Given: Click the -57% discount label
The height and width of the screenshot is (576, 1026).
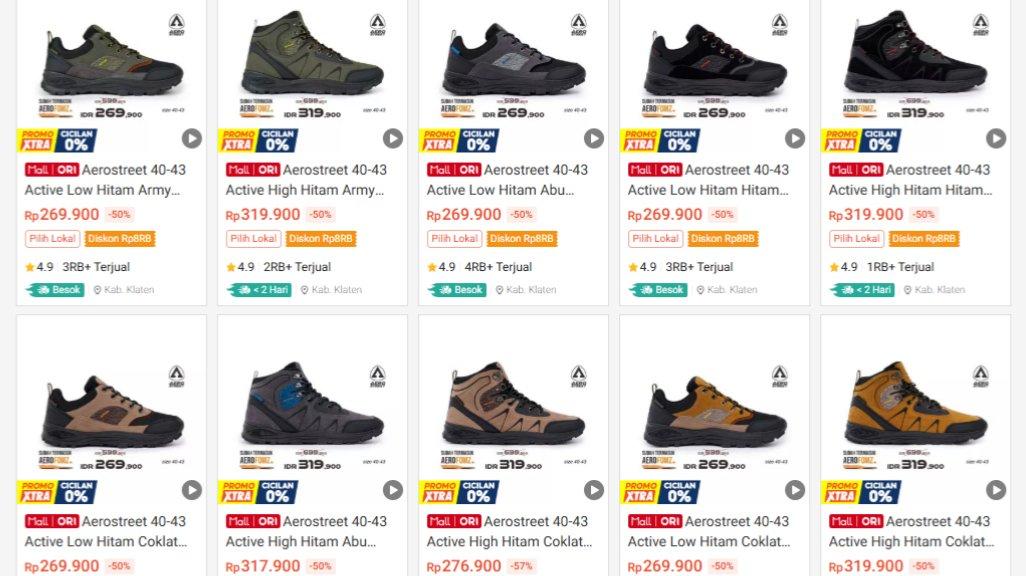Looking at the screenshot, I should pos(520,566).
